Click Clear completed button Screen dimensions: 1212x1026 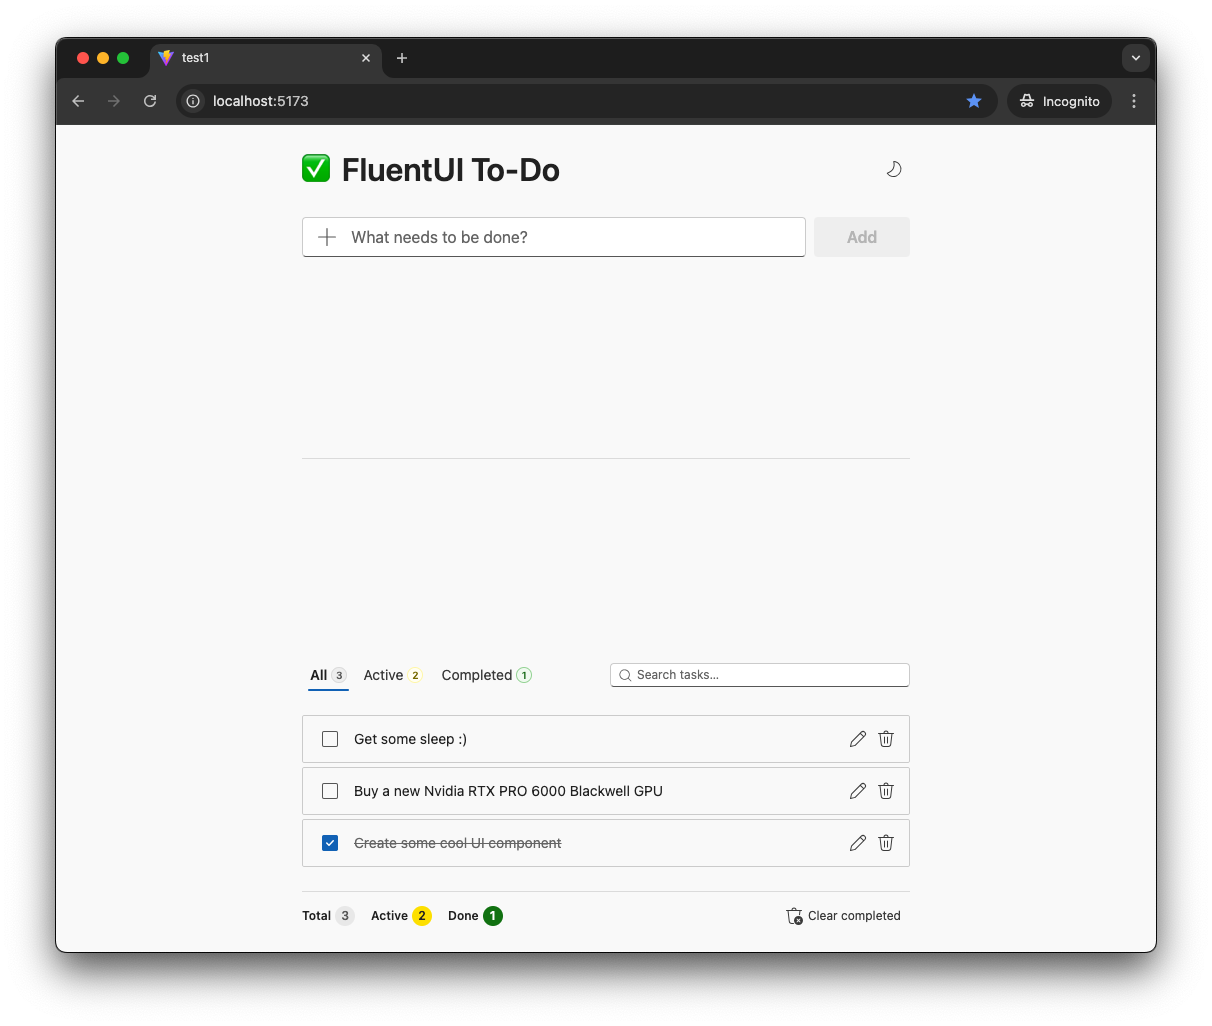[844, 916]
